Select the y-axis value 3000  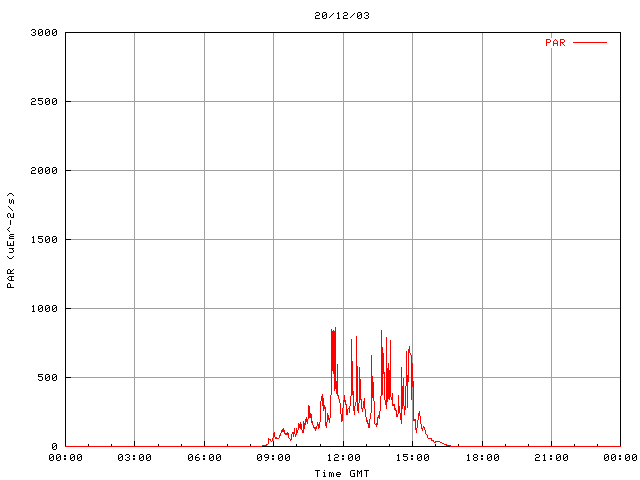pyautogui.click(x=44, y=33)
